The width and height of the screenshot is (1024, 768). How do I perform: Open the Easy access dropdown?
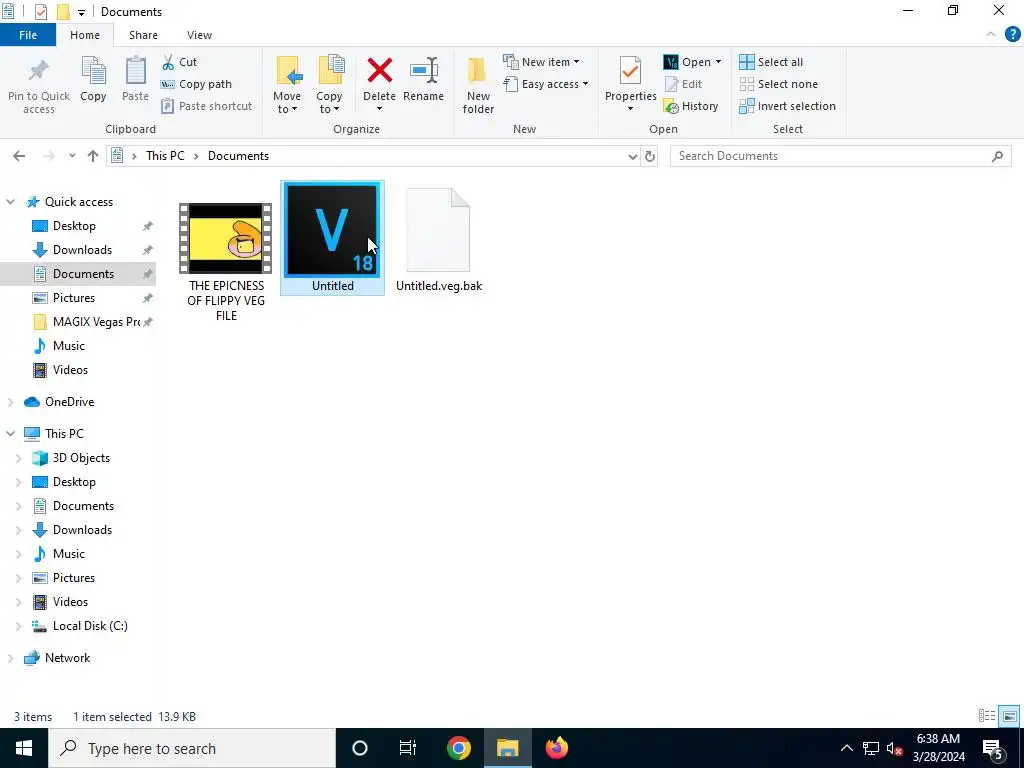click(546, 84)
